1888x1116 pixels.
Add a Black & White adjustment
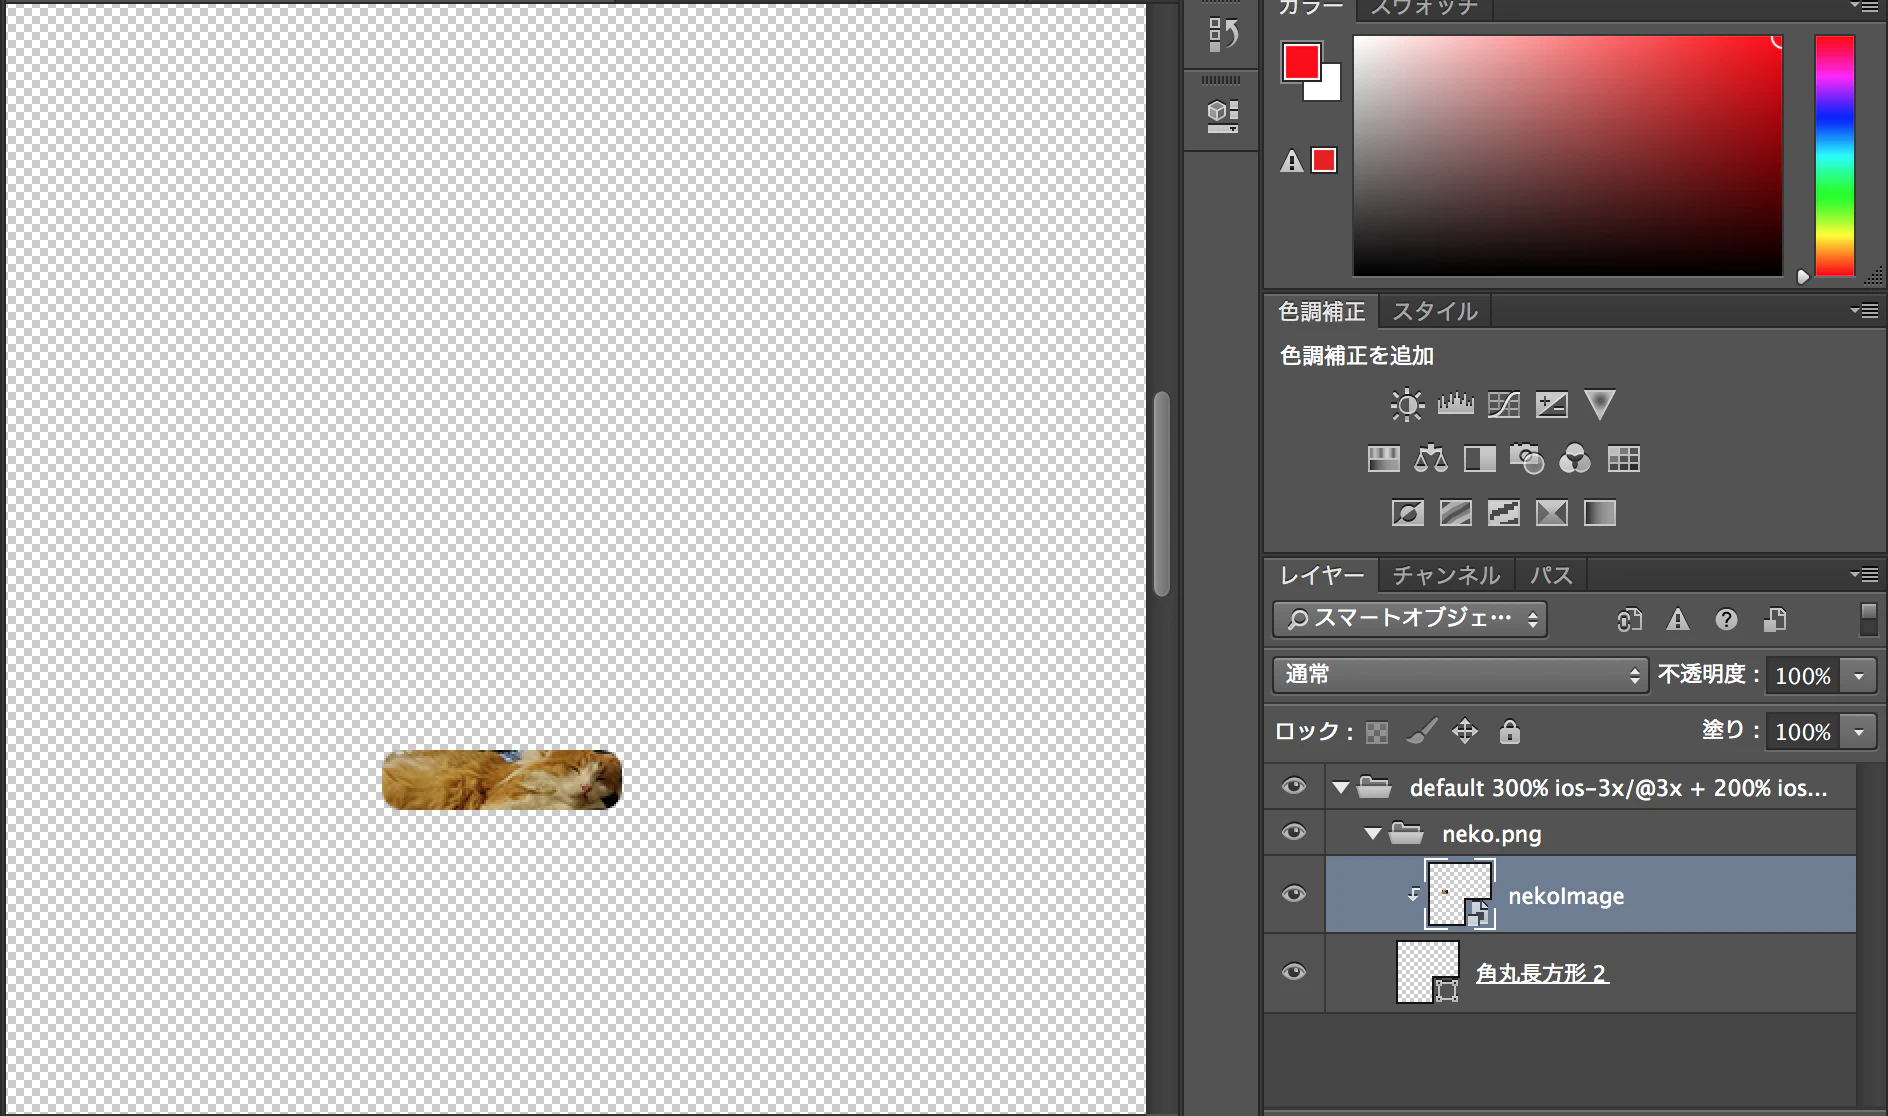point(1479,459)
